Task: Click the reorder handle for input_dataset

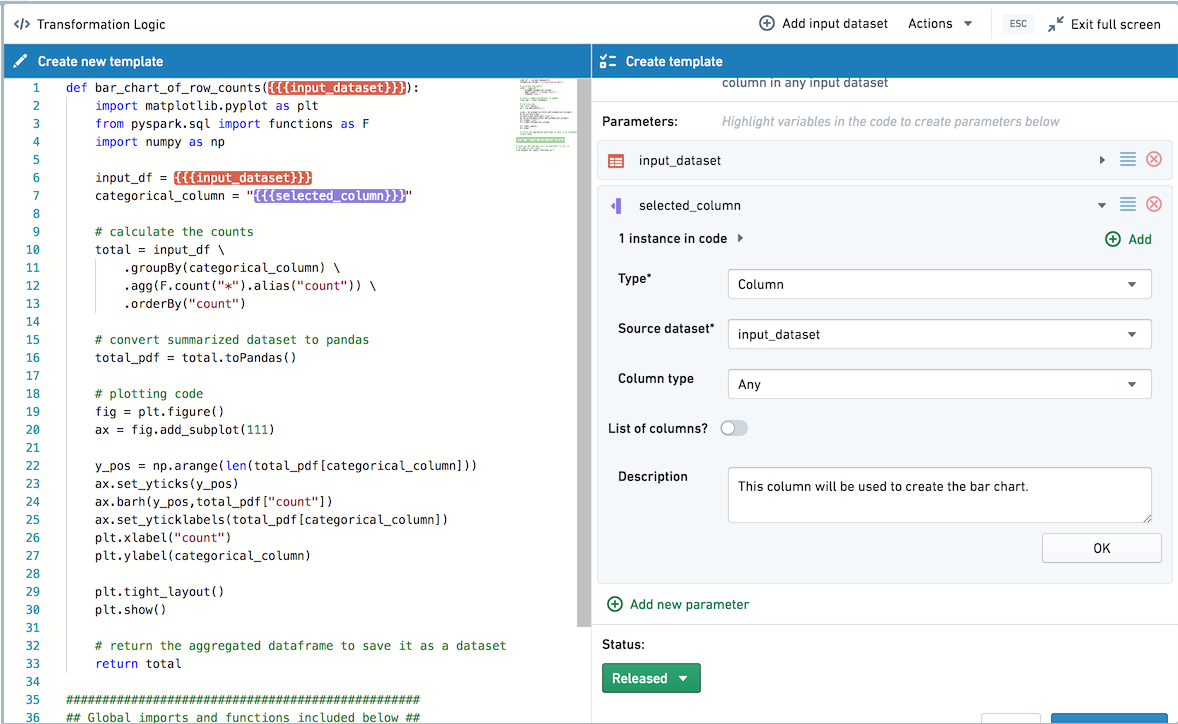Action: [1128, 159]
